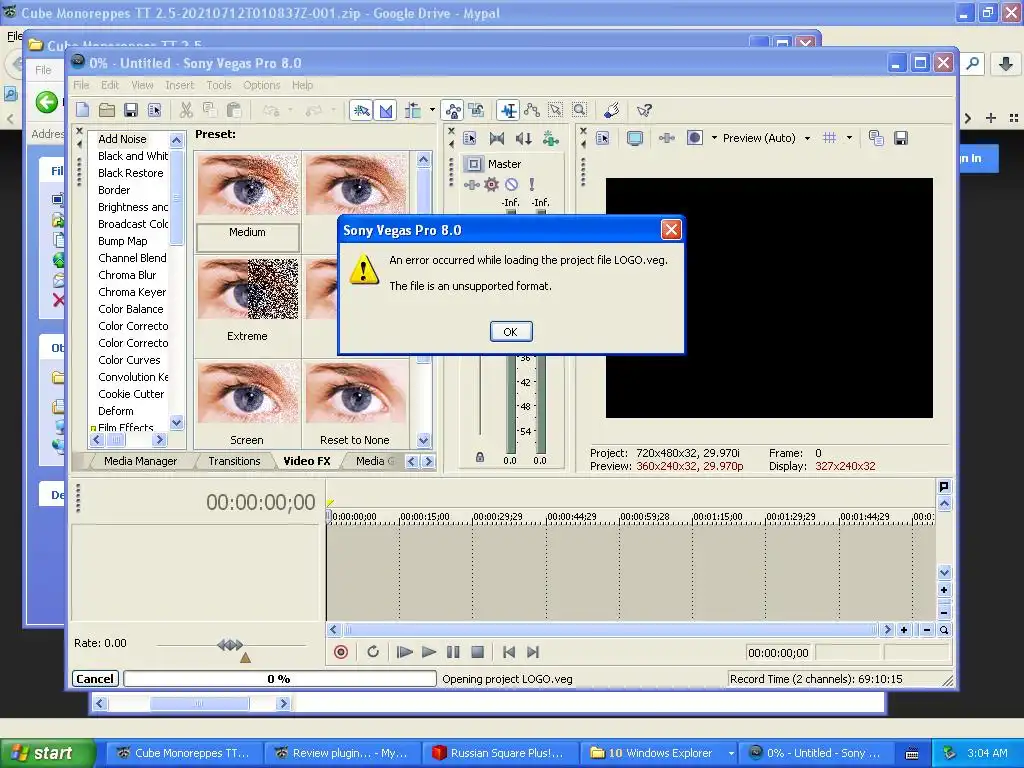Toggle Master bus mute button
The image size is (1024, 768).
tap(511, 185)
